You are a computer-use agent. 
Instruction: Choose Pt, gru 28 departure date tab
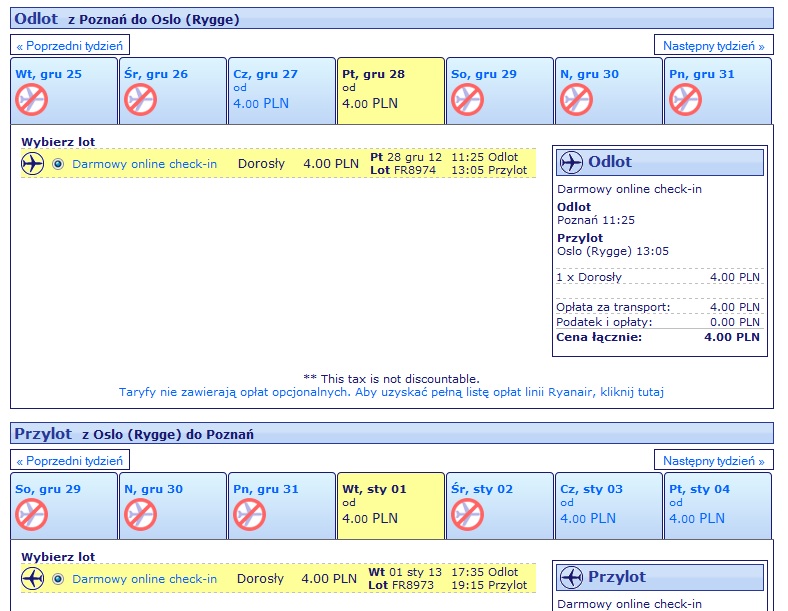pos(391,90)
